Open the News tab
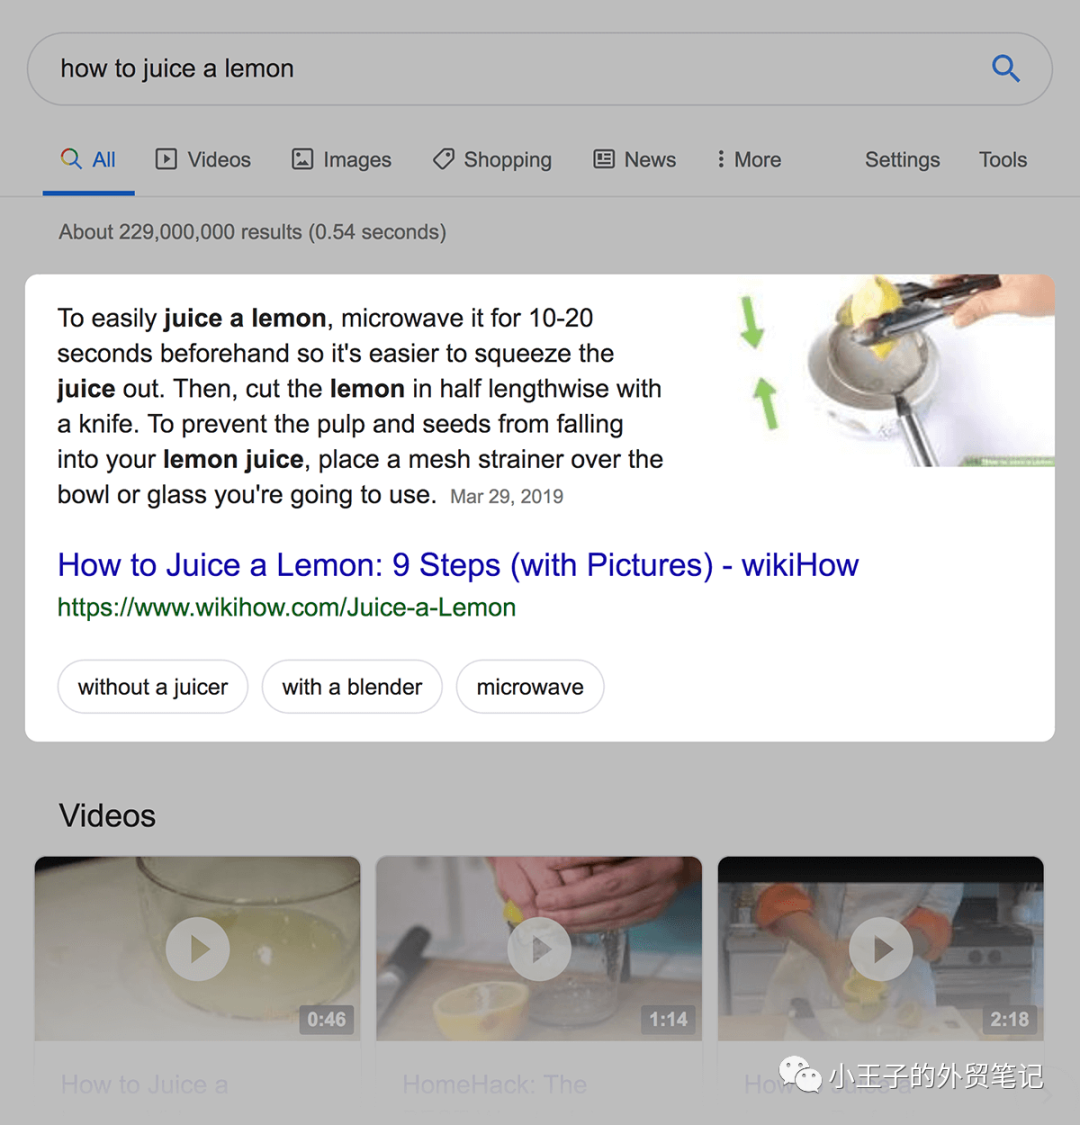Screen dimensions: 1080x1125 click(x=634, y=159)
